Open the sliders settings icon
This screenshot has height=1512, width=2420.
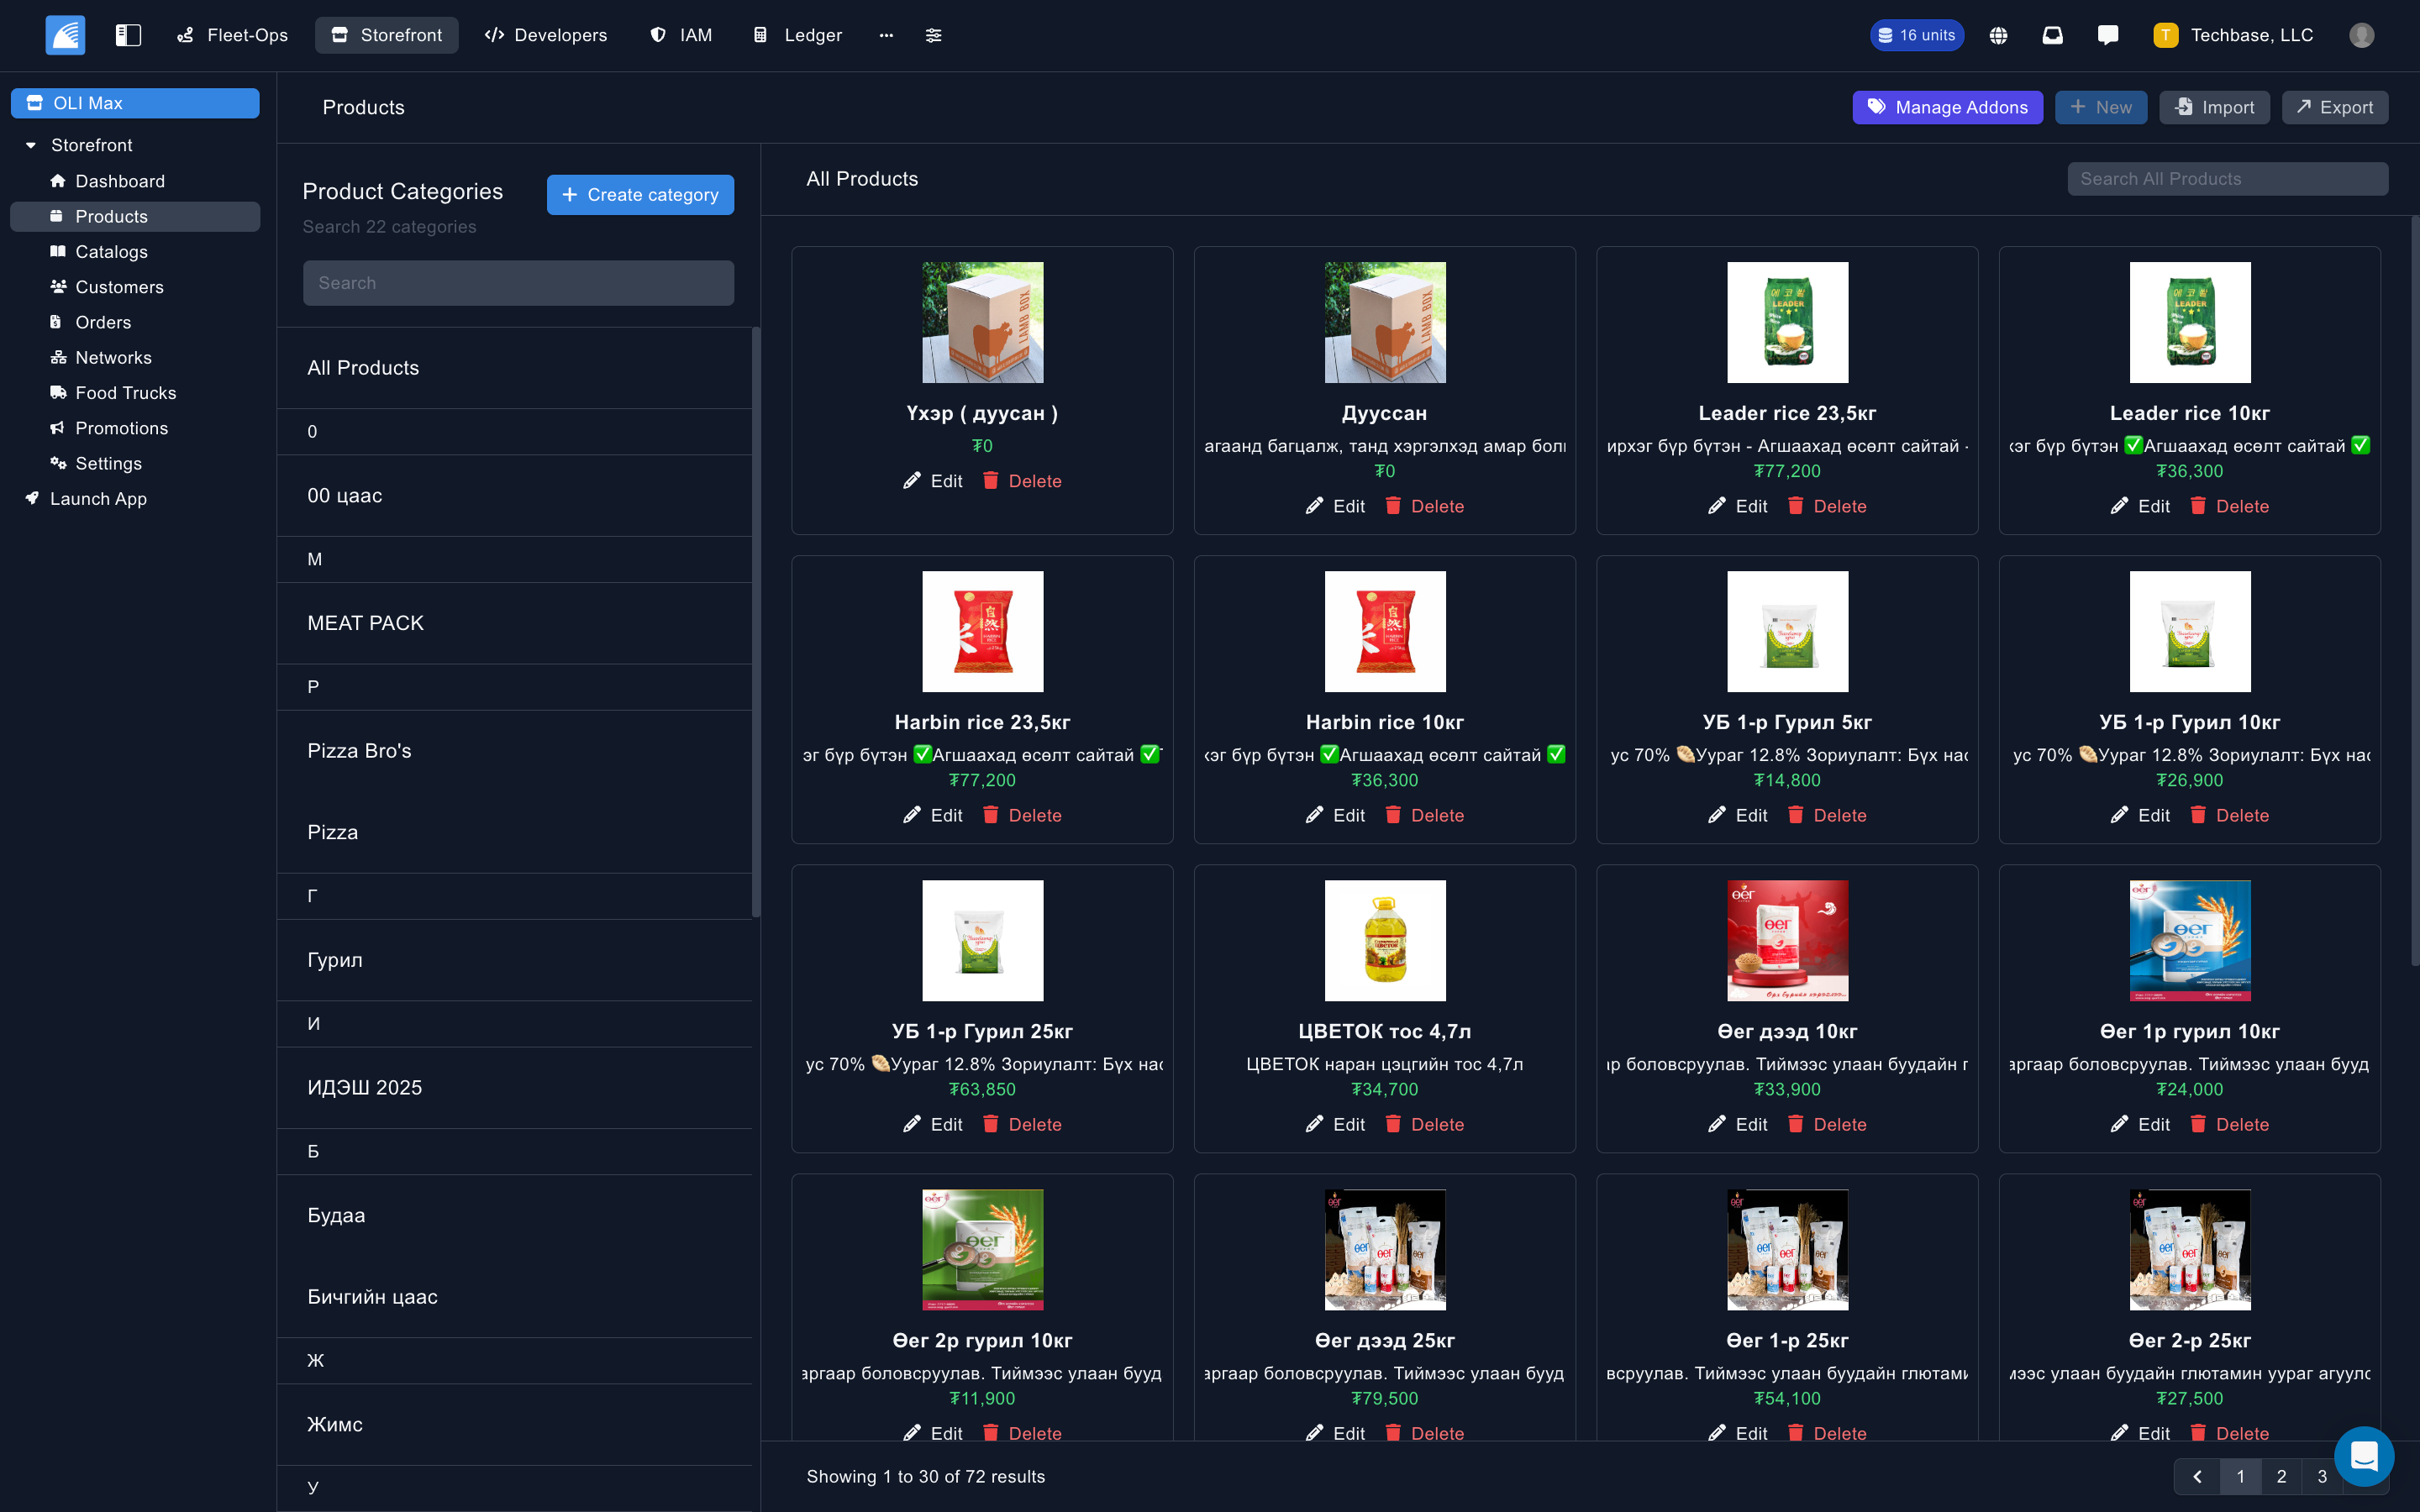pos(933,35)
